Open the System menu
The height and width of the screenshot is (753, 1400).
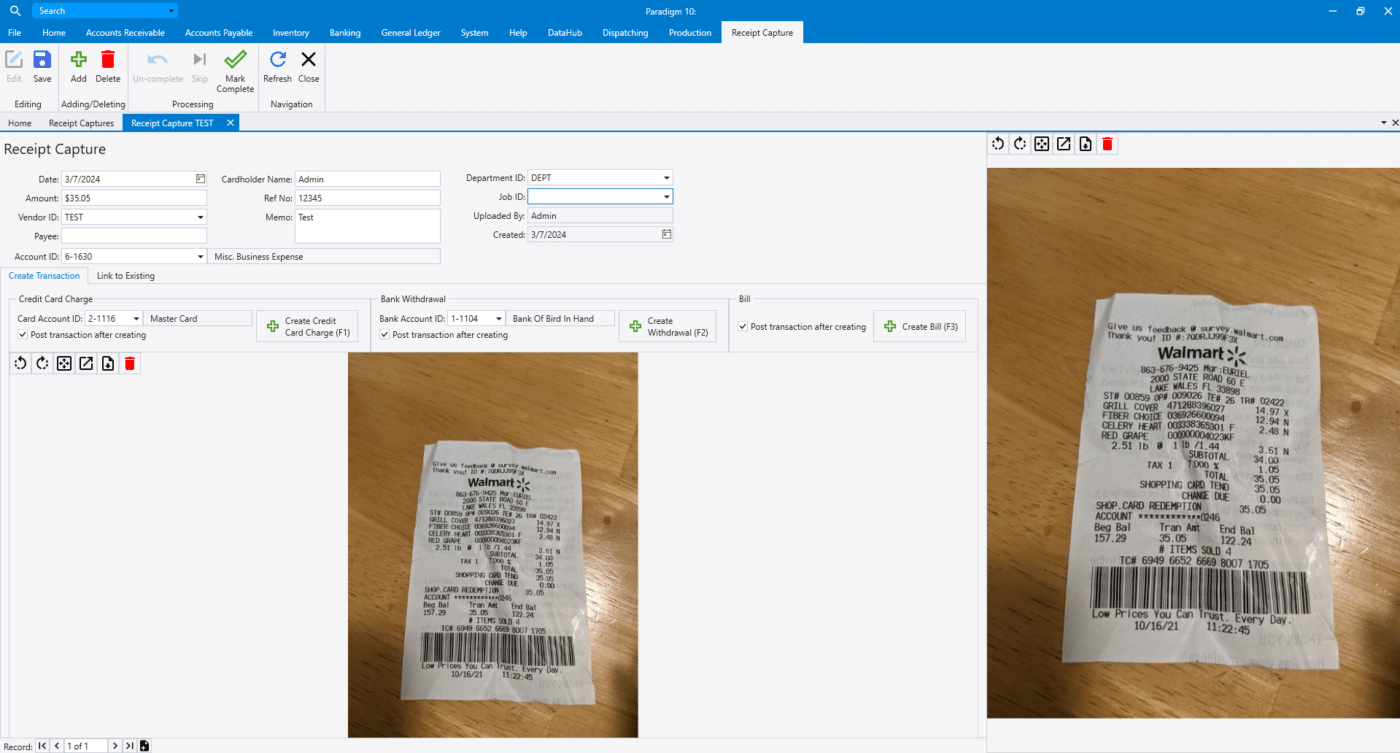tap(475, 33)
